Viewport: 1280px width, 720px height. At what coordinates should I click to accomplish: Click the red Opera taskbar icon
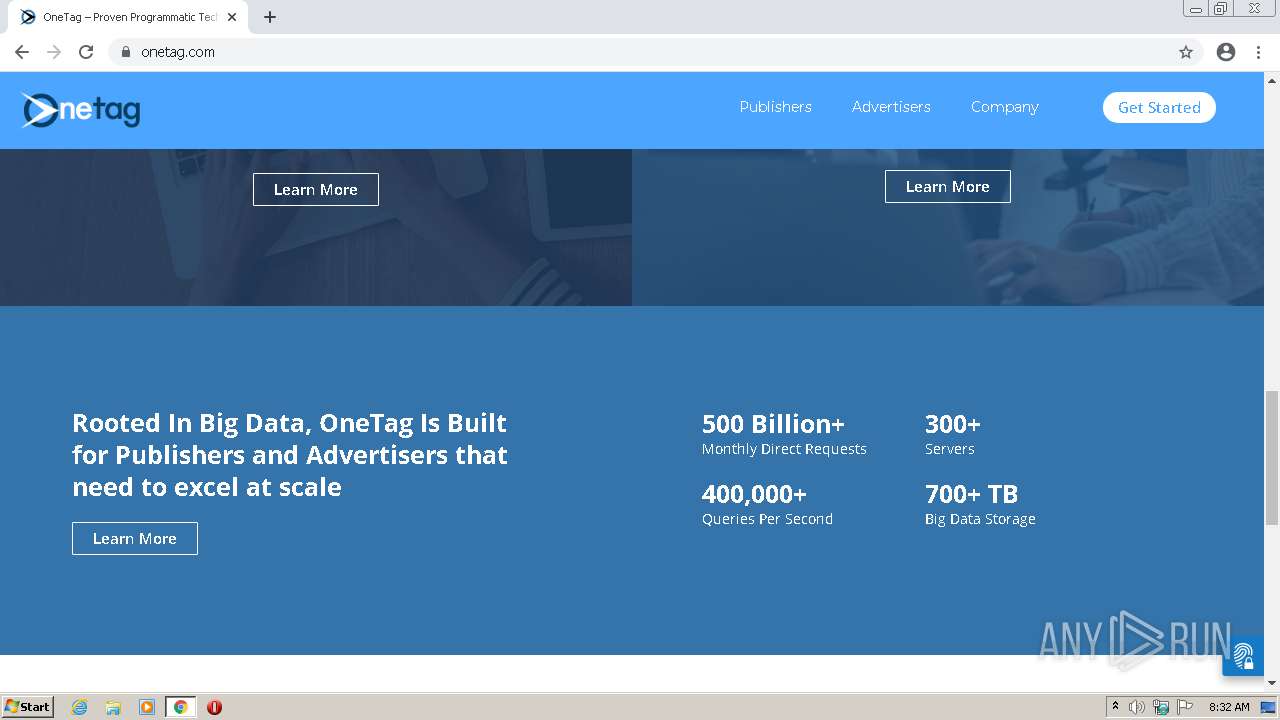214,707
